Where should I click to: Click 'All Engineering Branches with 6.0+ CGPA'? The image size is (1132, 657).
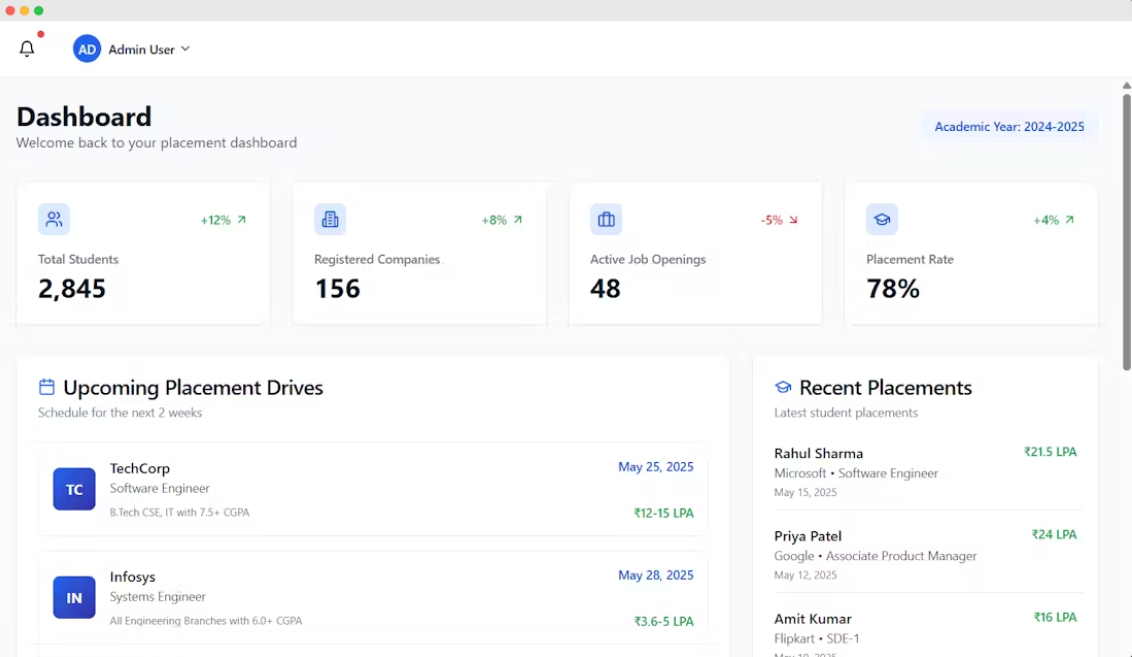pos(206,620)
